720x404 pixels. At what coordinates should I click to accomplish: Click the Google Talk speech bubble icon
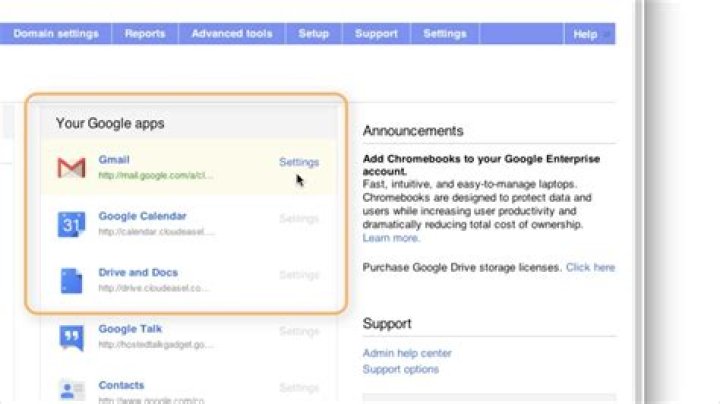(72, 337)
